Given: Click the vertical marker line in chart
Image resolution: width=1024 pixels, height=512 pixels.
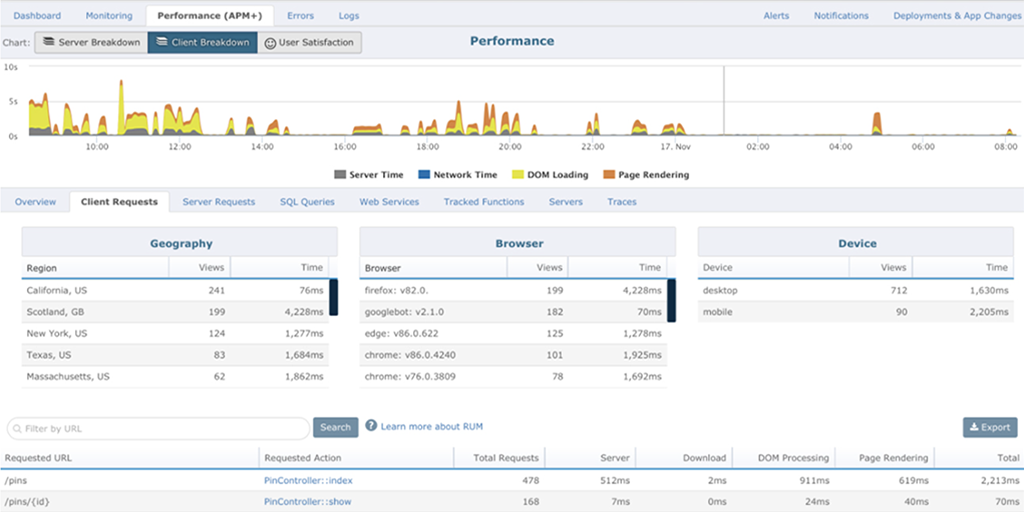Looking at the screenshot, I should click(724, 101).
